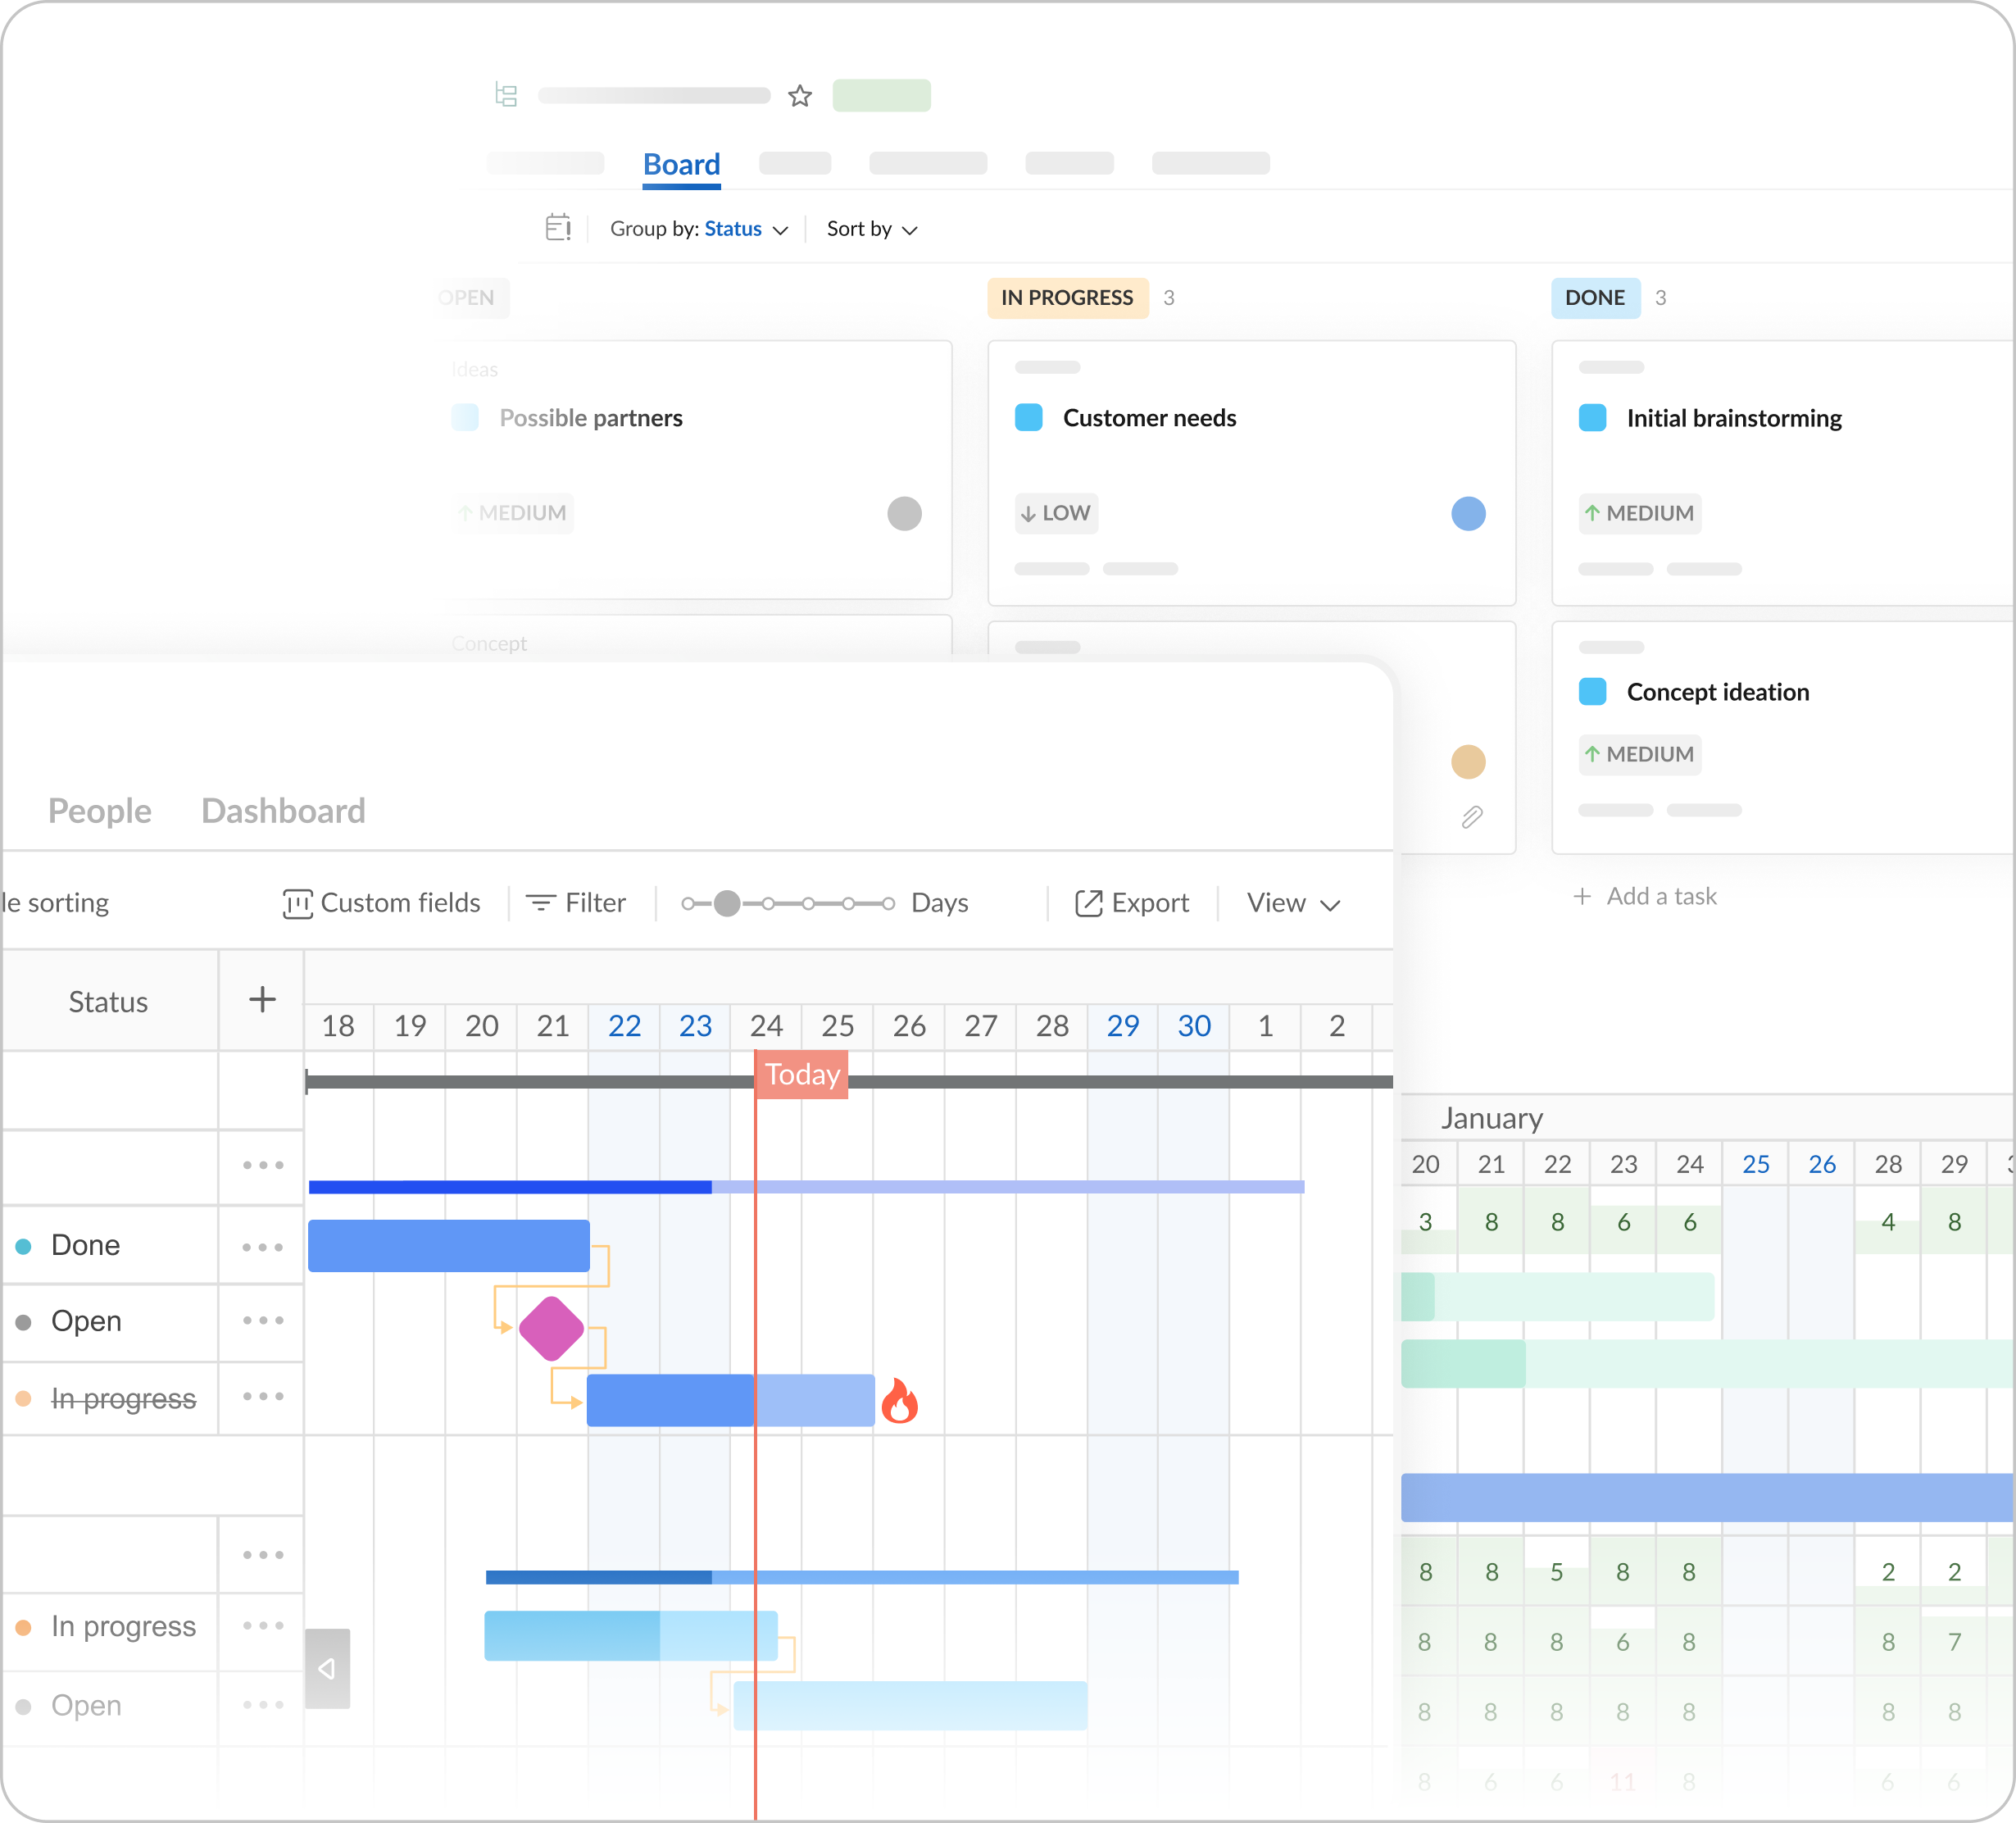The image size is (2016, 1823).
Task: Click the paperclip attachment icon on card
Action: [1471, 817]
